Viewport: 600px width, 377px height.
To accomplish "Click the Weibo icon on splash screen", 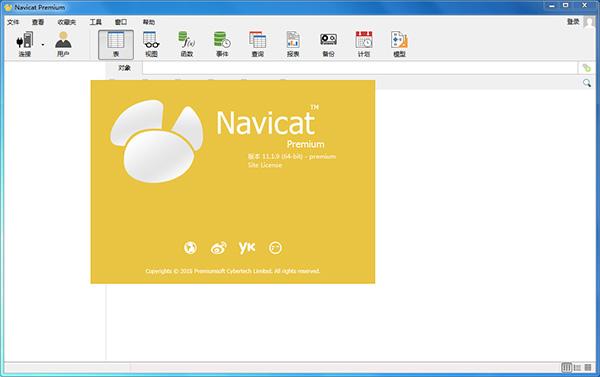I will 218,248.
